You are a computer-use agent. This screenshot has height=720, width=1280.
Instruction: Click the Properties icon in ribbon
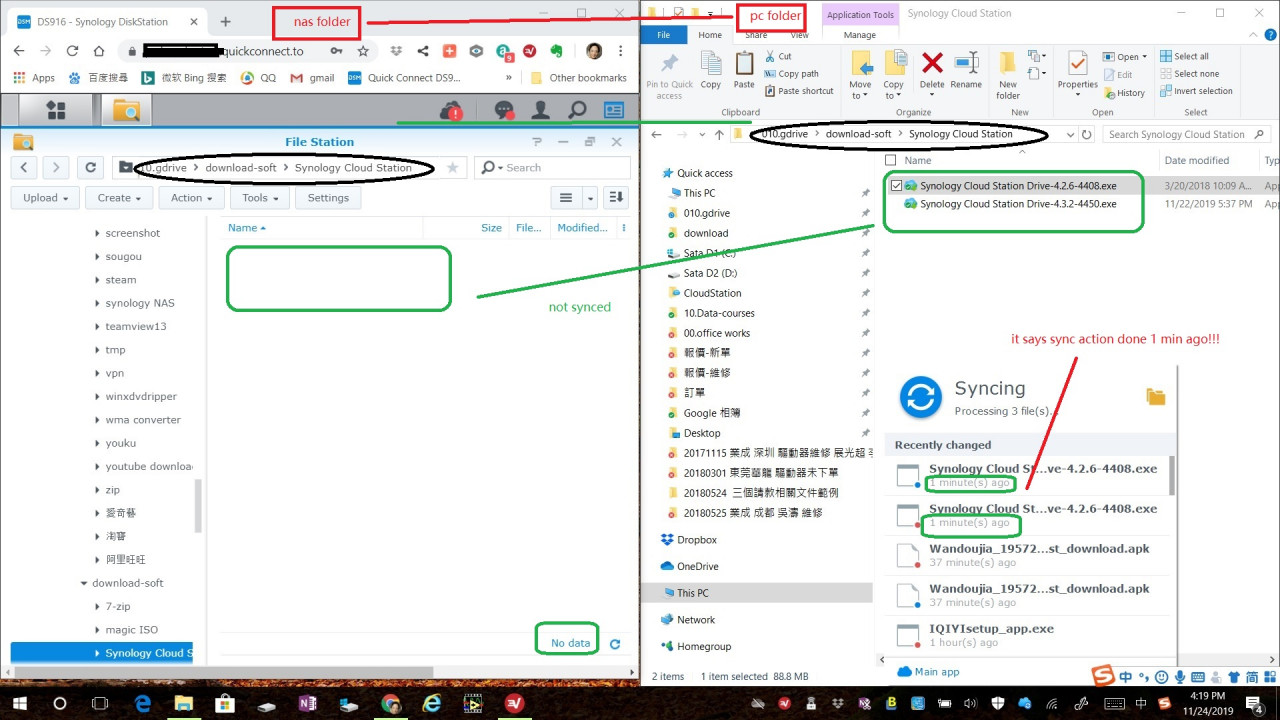(1077, 73)
